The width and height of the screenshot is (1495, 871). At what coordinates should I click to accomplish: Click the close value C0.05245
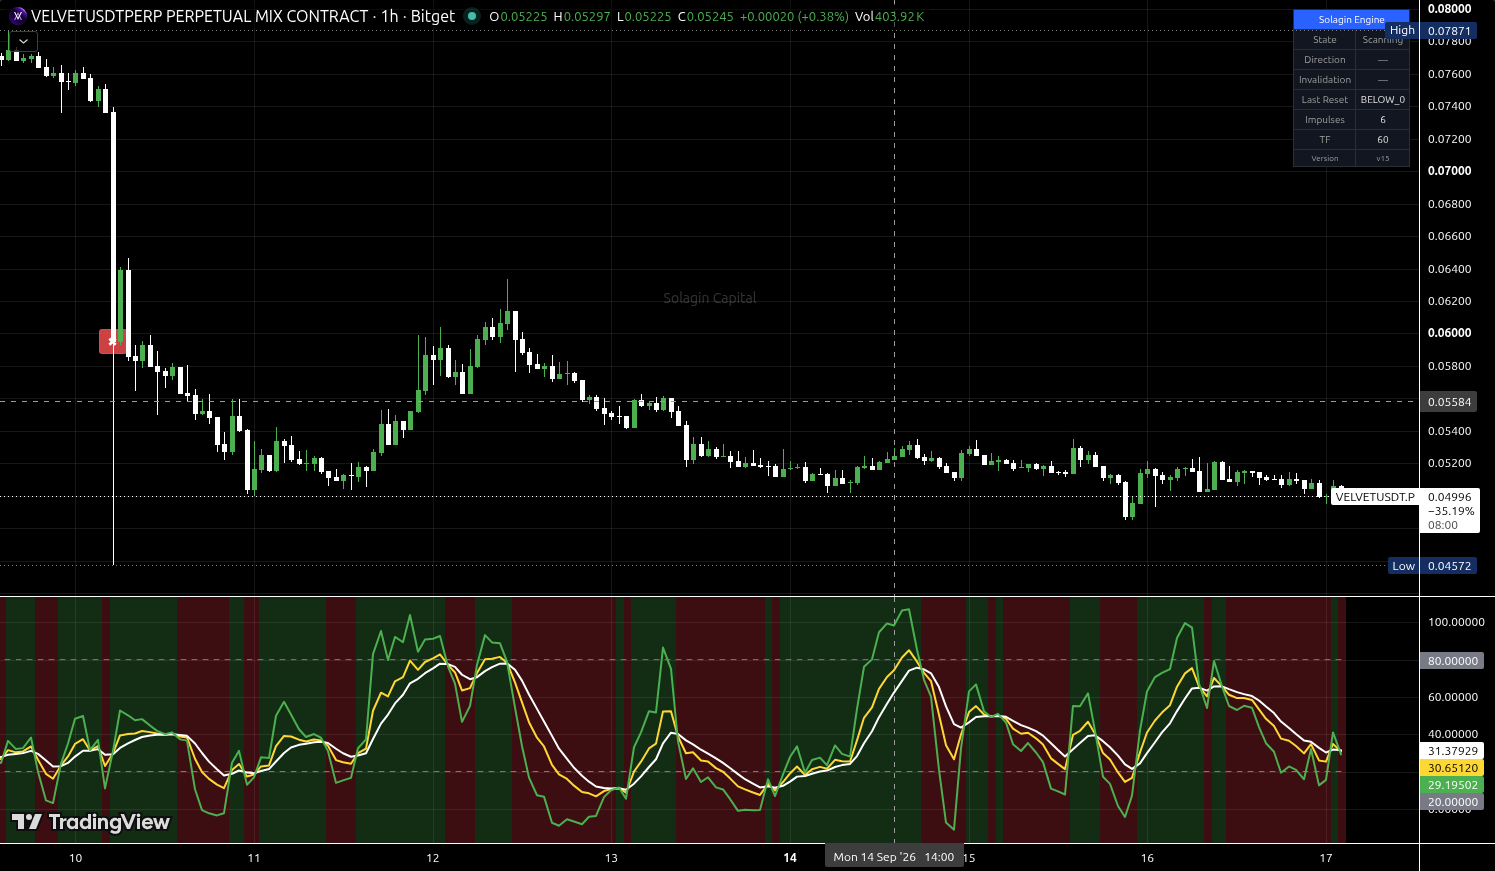click(705, 17)
